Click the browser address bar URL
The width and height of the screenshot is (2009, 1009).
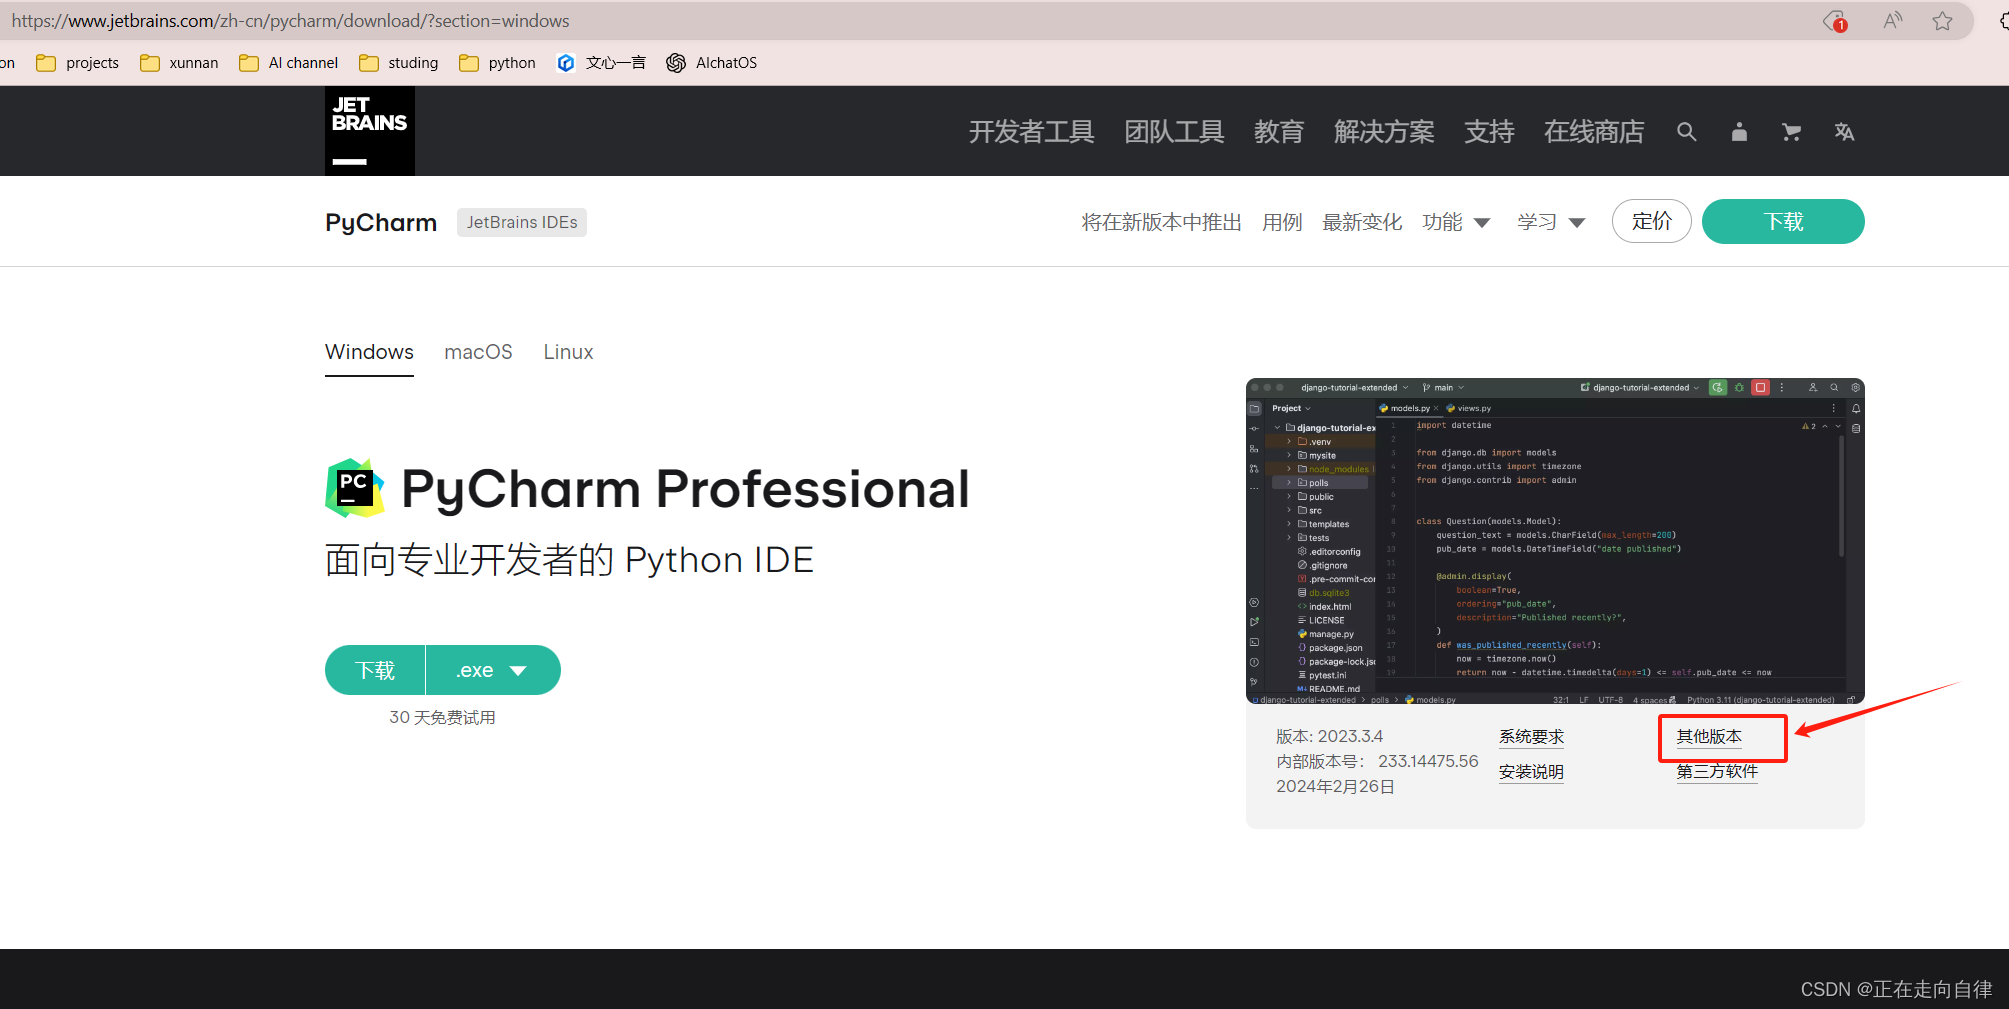pyautogui.click(x=291, y=21)
